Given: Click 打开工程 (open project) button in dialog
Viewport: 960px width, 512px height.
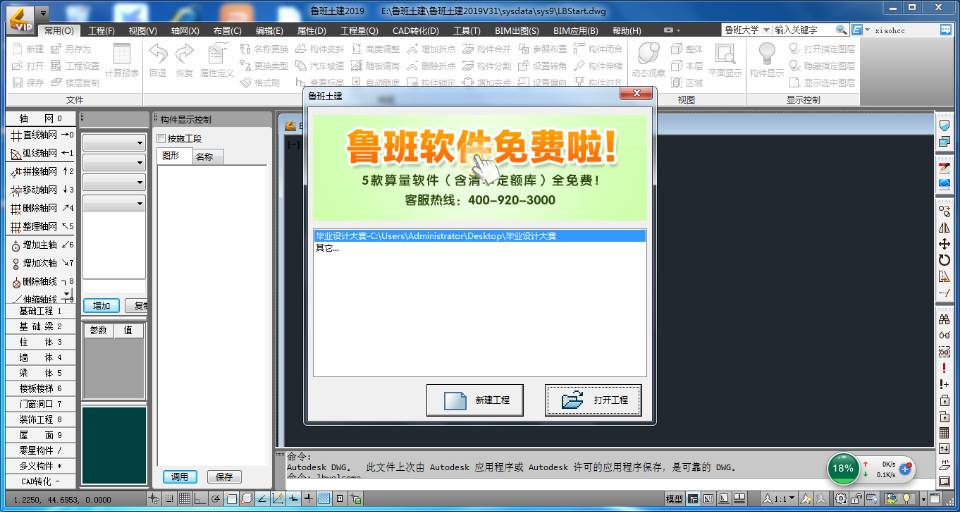Looking at the screenshot, I should (593, 401).
